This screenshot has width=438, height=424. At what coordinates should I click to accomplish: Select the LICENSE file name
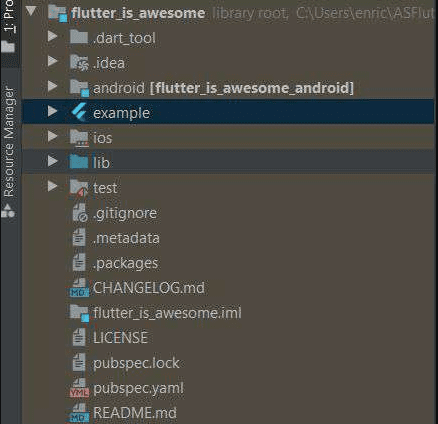120,338
